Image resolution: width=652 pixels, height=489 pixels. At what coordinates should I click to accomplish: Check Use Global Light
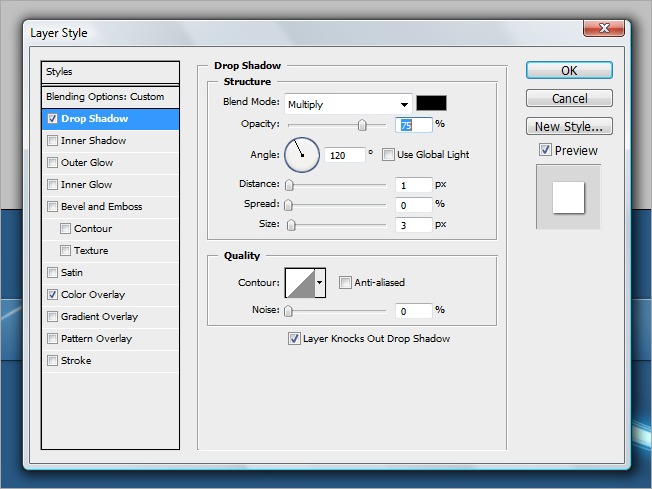tap(388, 155)
